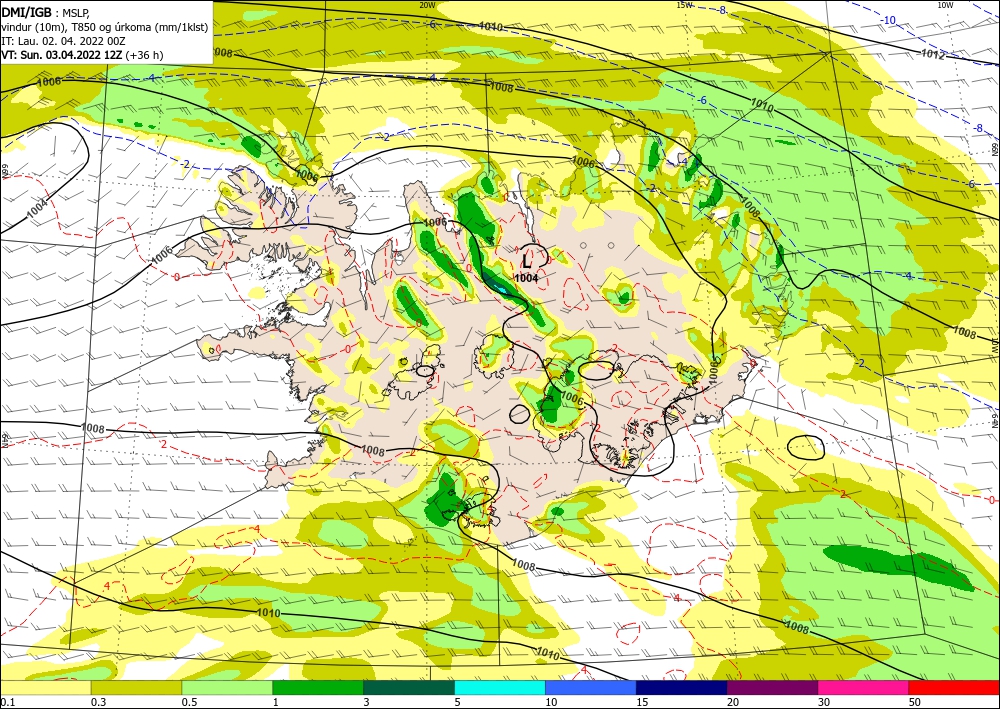Click the red above-50 legend swatch
This screenshot has width=1000, height=709.
coord(954,687)
